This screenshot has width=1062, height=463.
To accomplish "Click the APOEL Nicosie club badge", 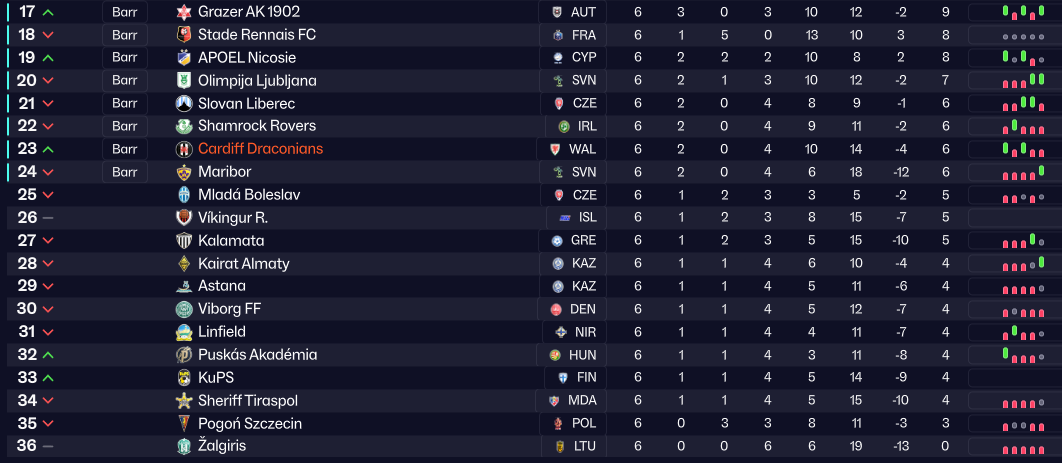I will (184, 58).
